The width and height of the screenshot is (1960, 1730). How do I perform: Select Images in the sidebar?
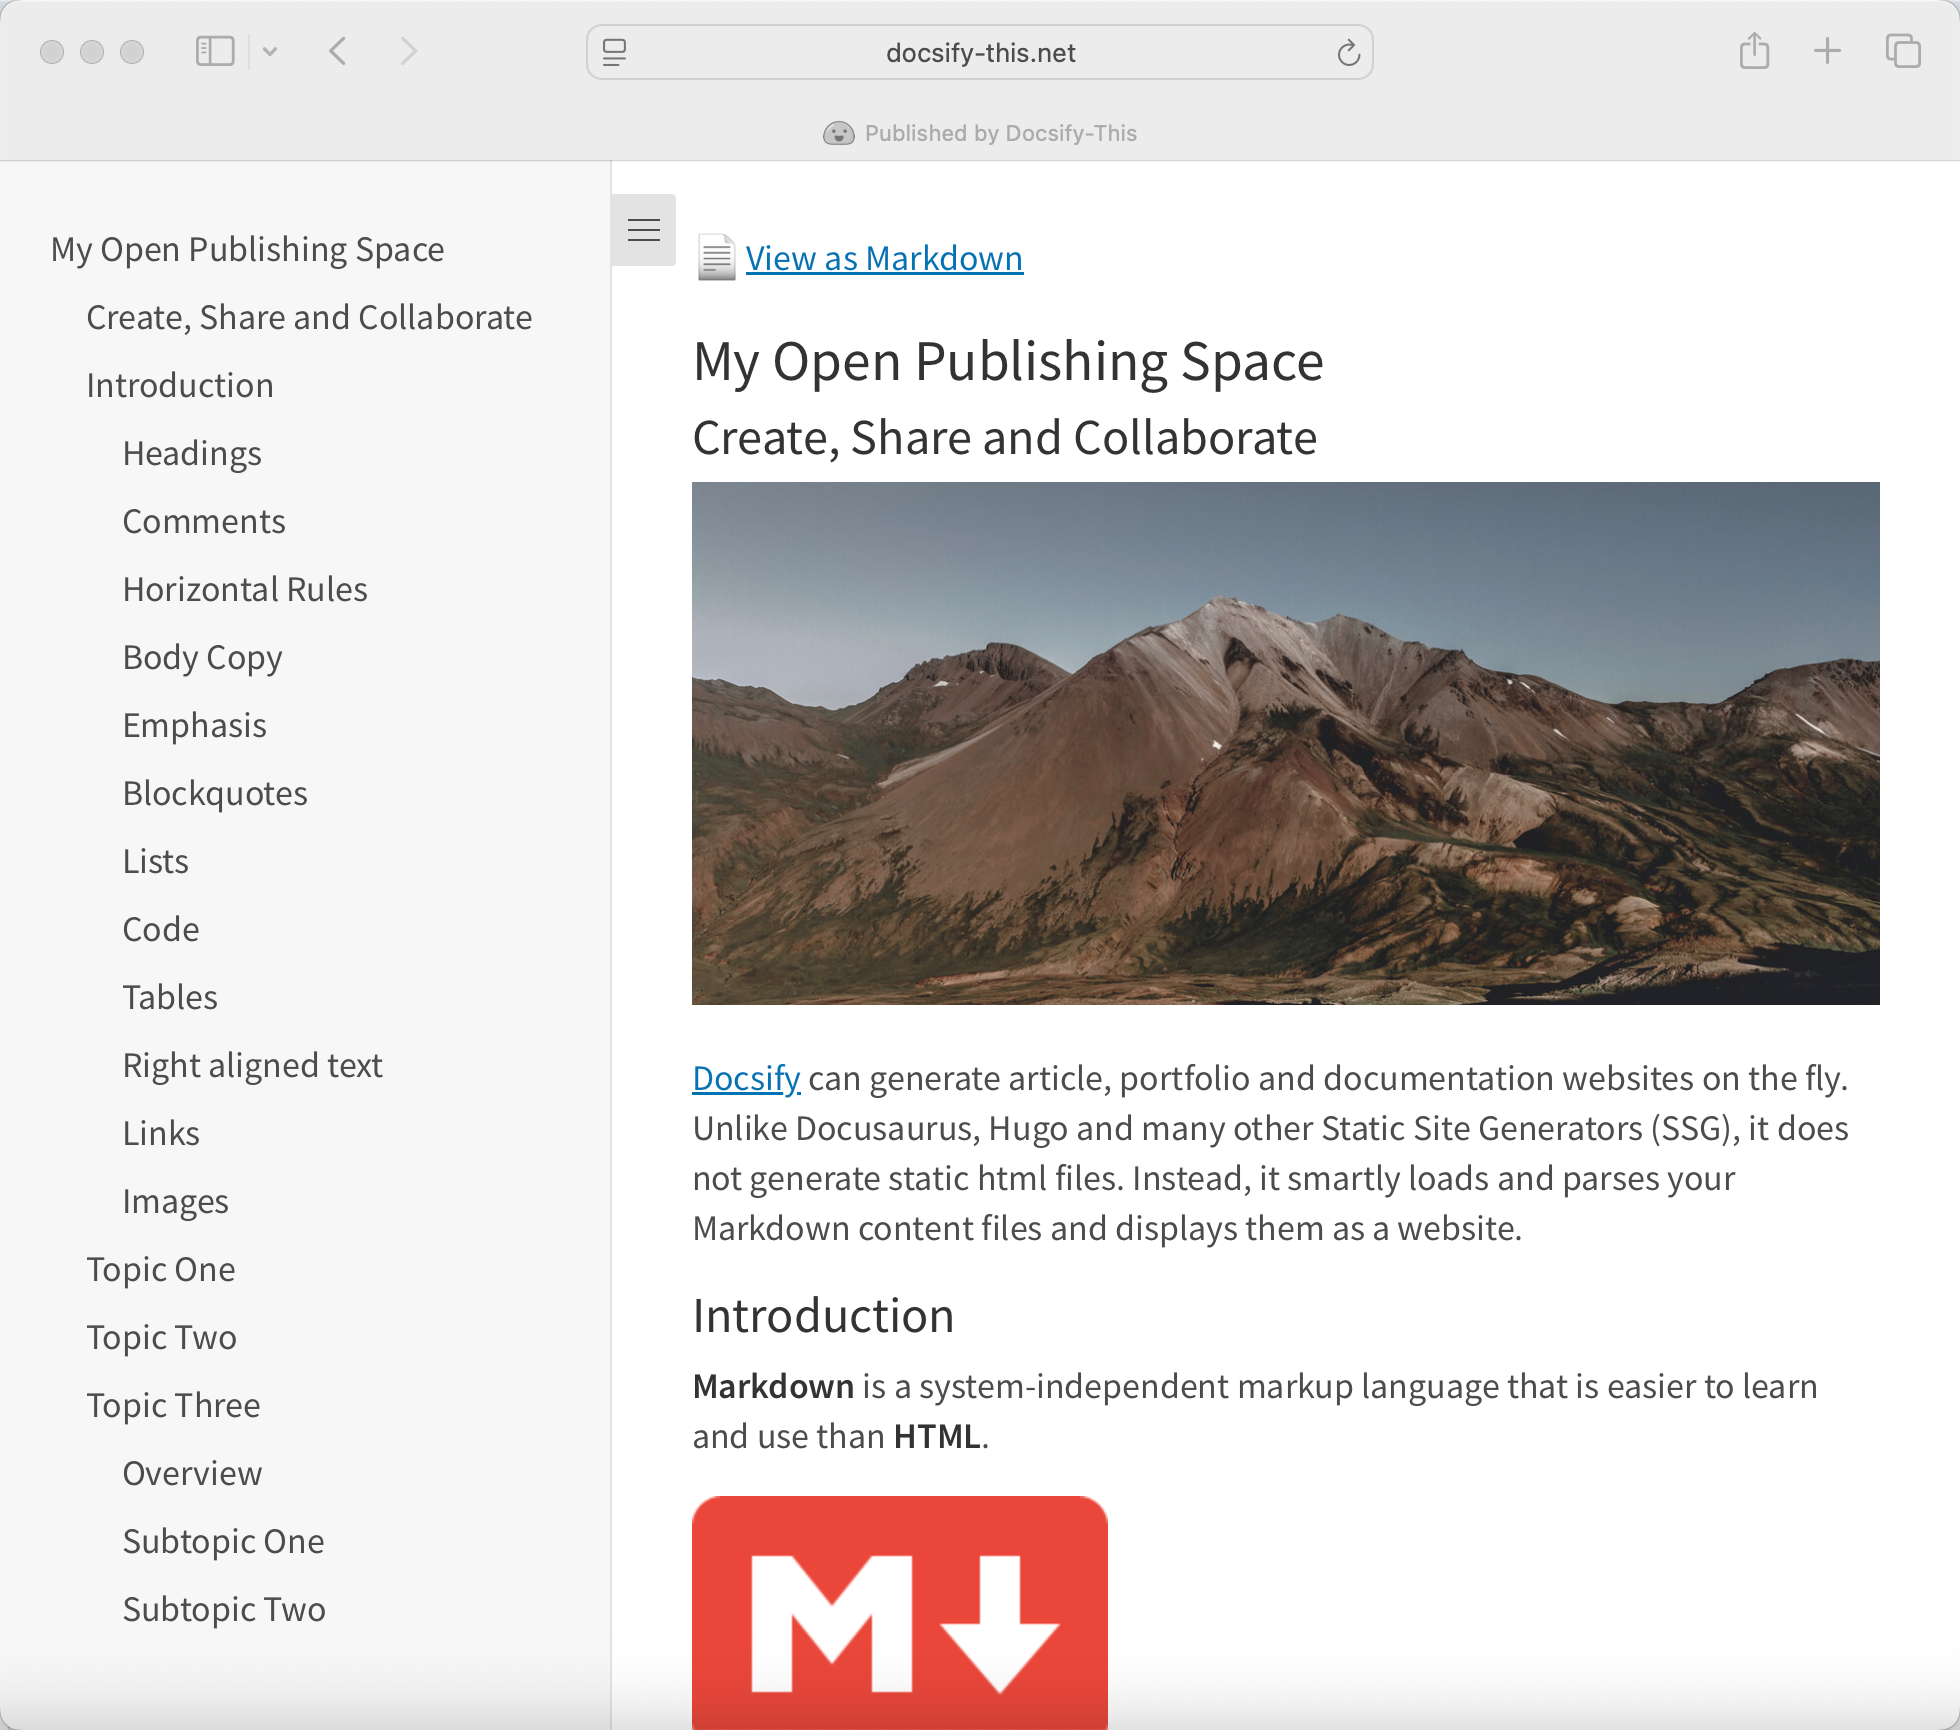click(x=176, y=1201)
